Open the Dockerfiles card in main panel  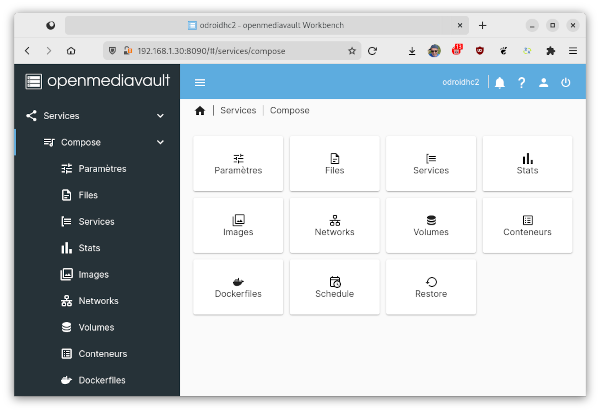coord(238,287)
